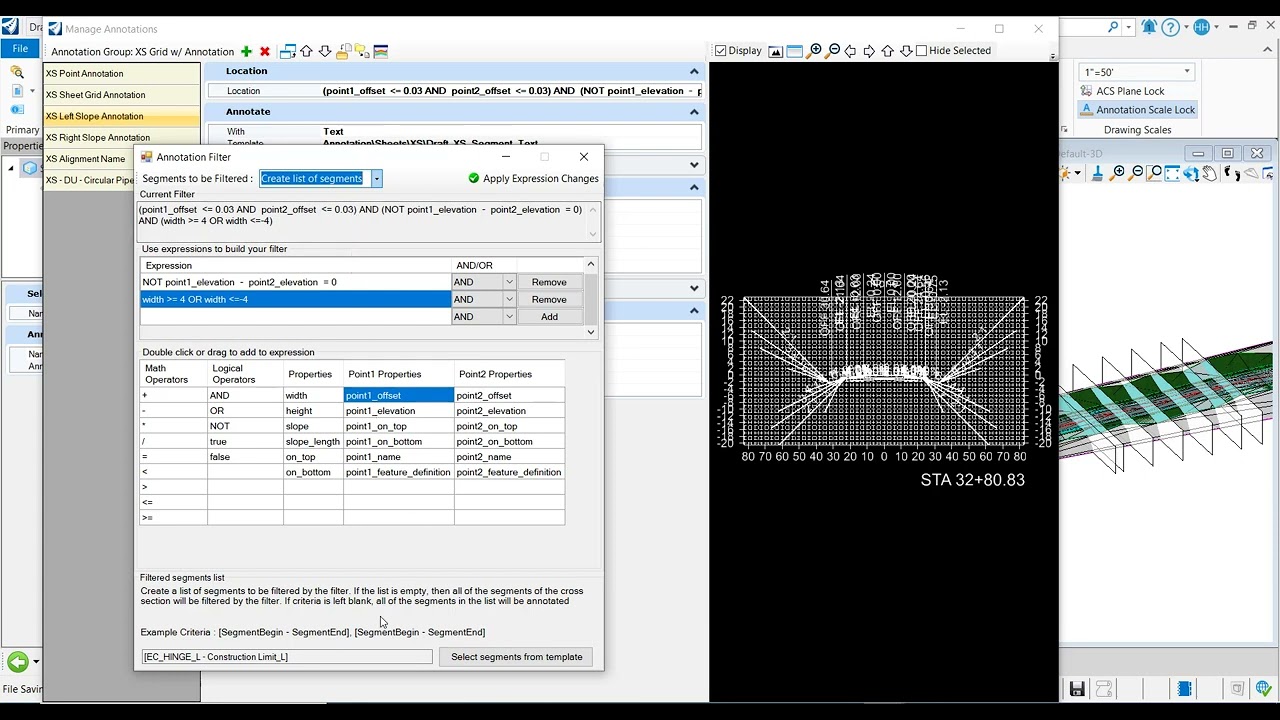The image size is (1280, 720).
Task: Select the Rotate View tool in Default-3D view
Action: 1191,173
